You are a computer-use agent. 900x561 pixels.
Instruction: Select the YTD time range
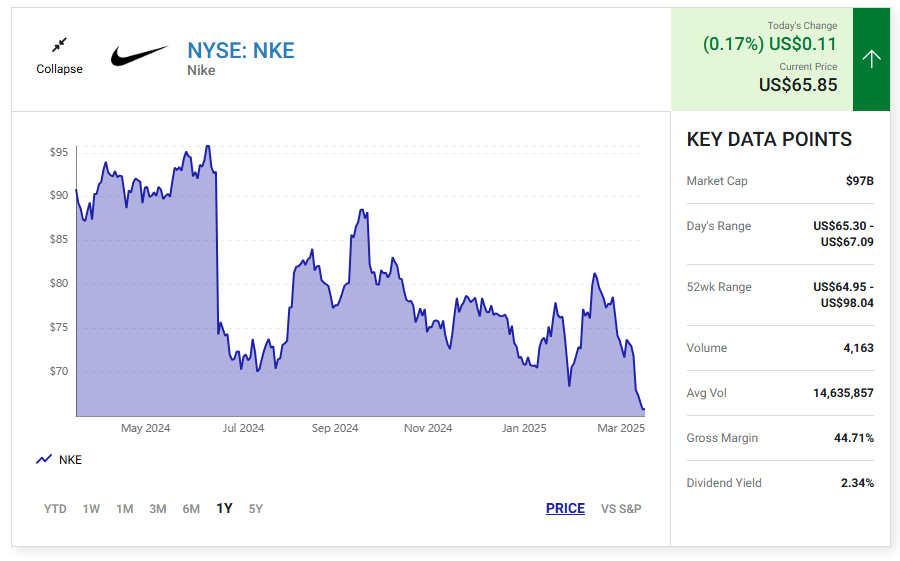point(55,509)
